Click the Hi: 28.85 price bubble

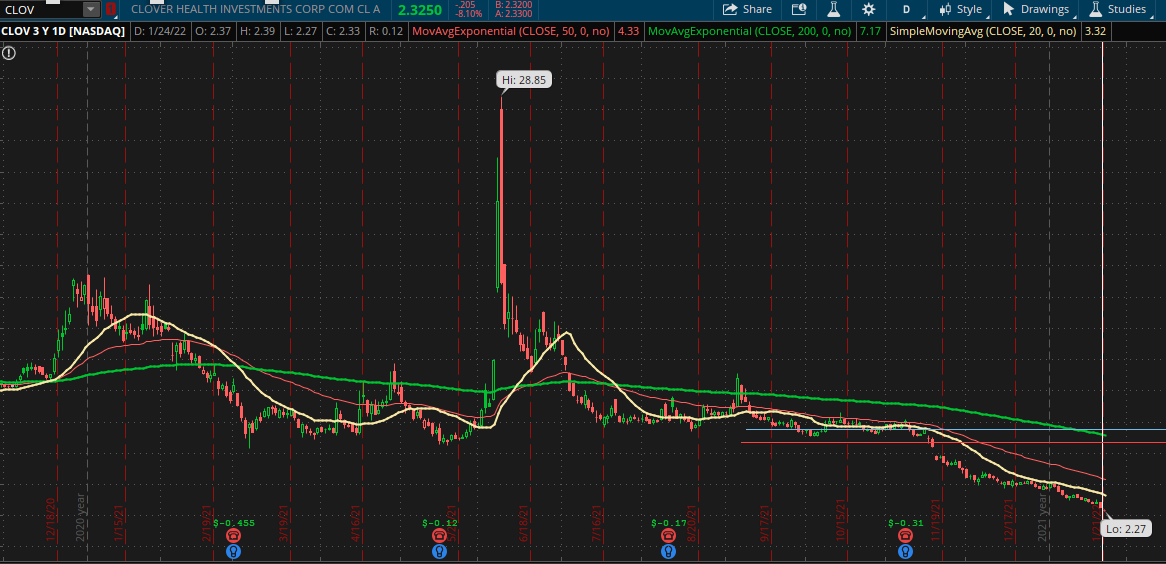(525, 80)
